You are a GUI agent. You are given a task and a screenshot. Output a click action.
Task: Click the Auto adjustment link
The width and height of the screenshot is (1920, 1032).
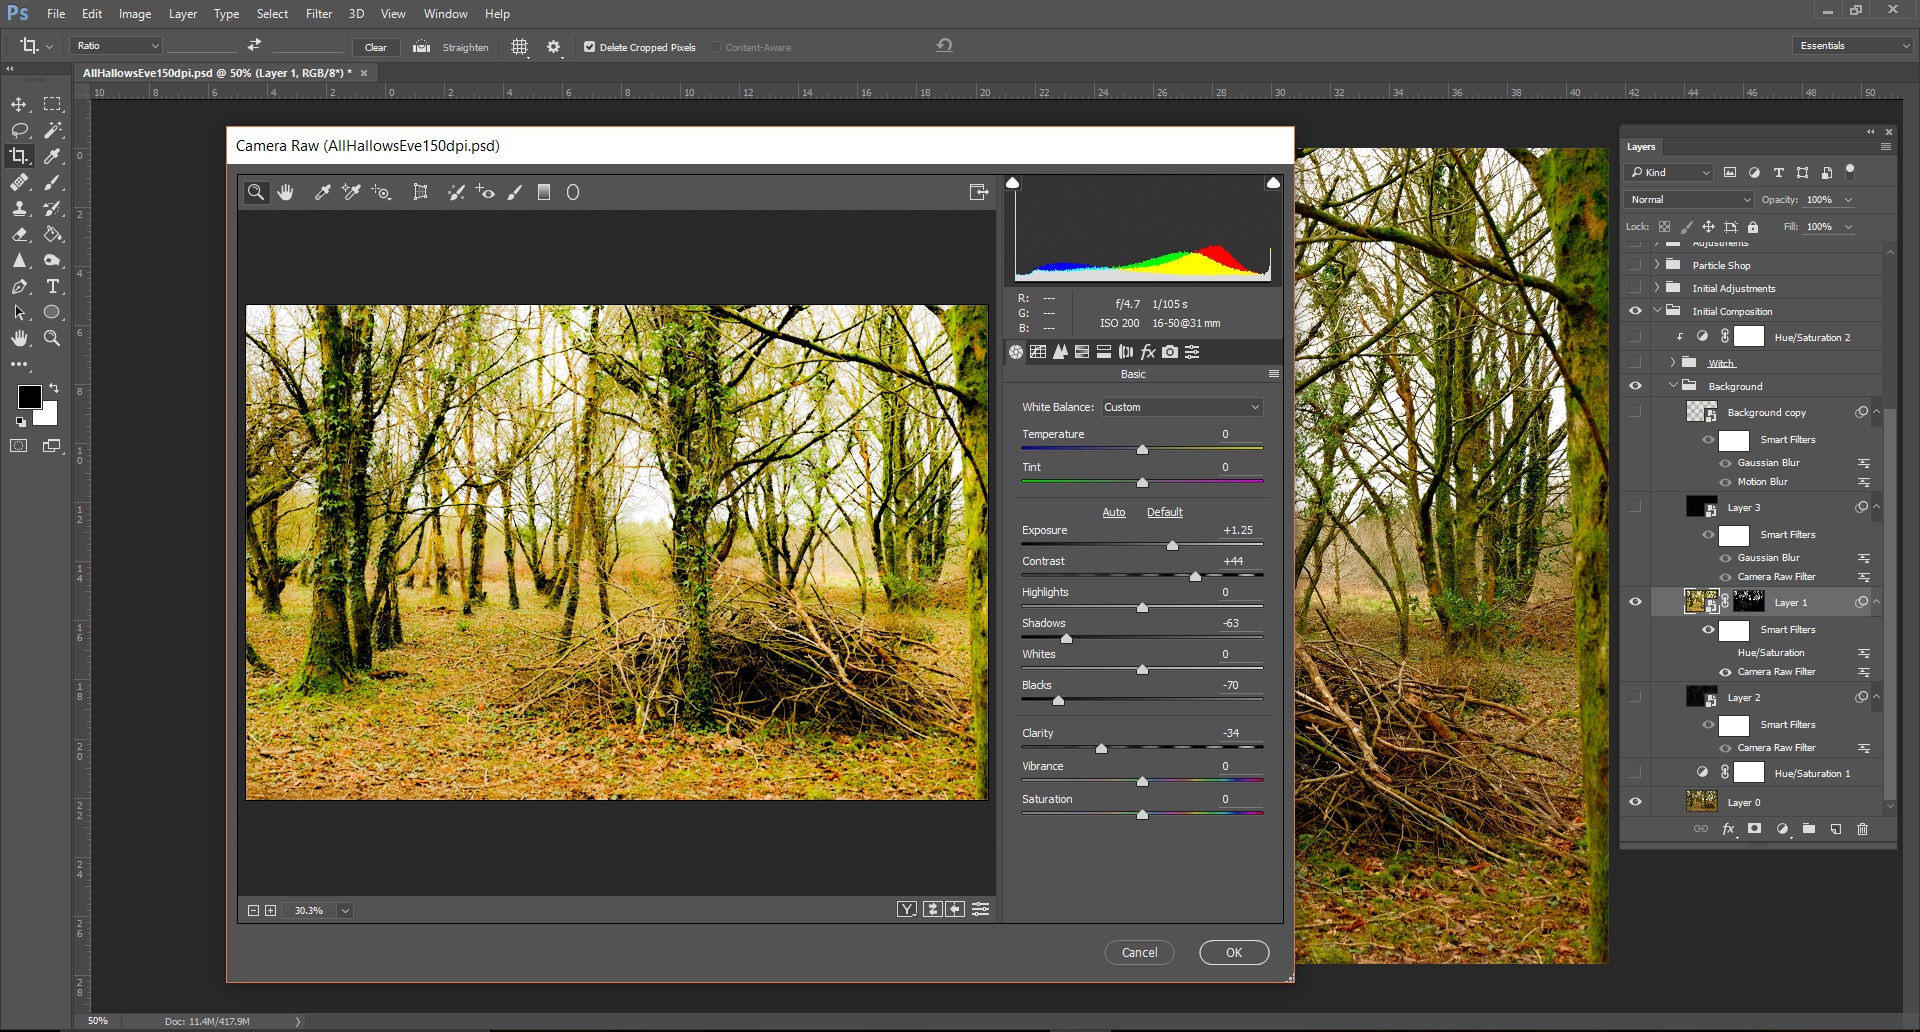[1113, 512]
